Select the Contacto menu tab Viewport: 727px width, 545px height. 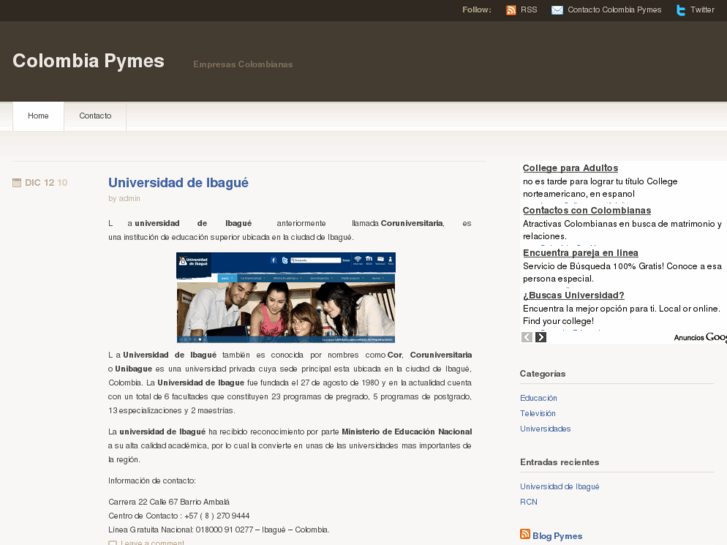coord(95,116)
